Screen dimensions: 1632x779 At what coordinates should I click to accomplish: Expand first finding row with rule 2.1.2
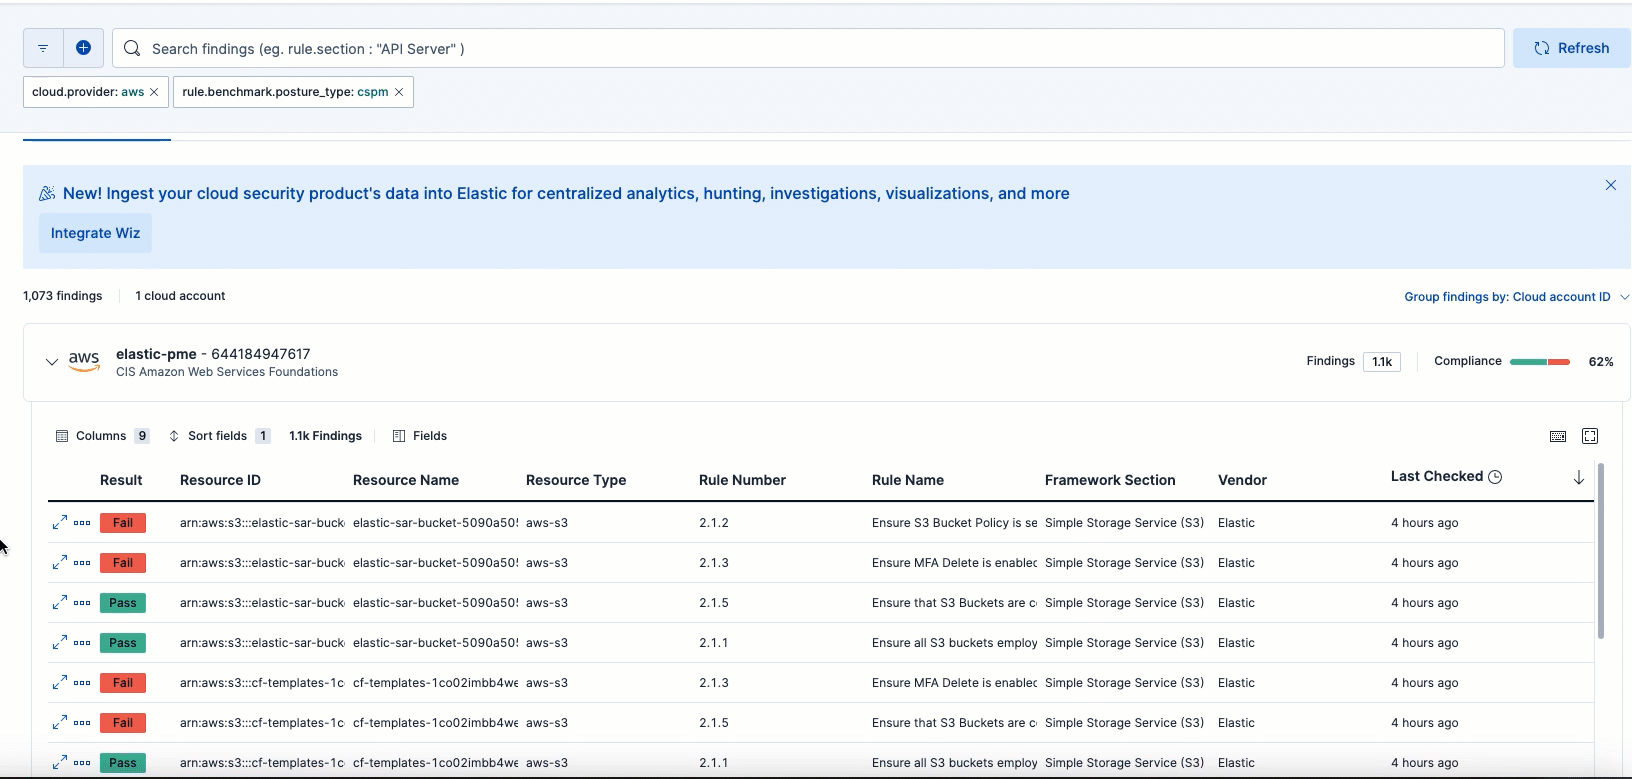60,522
